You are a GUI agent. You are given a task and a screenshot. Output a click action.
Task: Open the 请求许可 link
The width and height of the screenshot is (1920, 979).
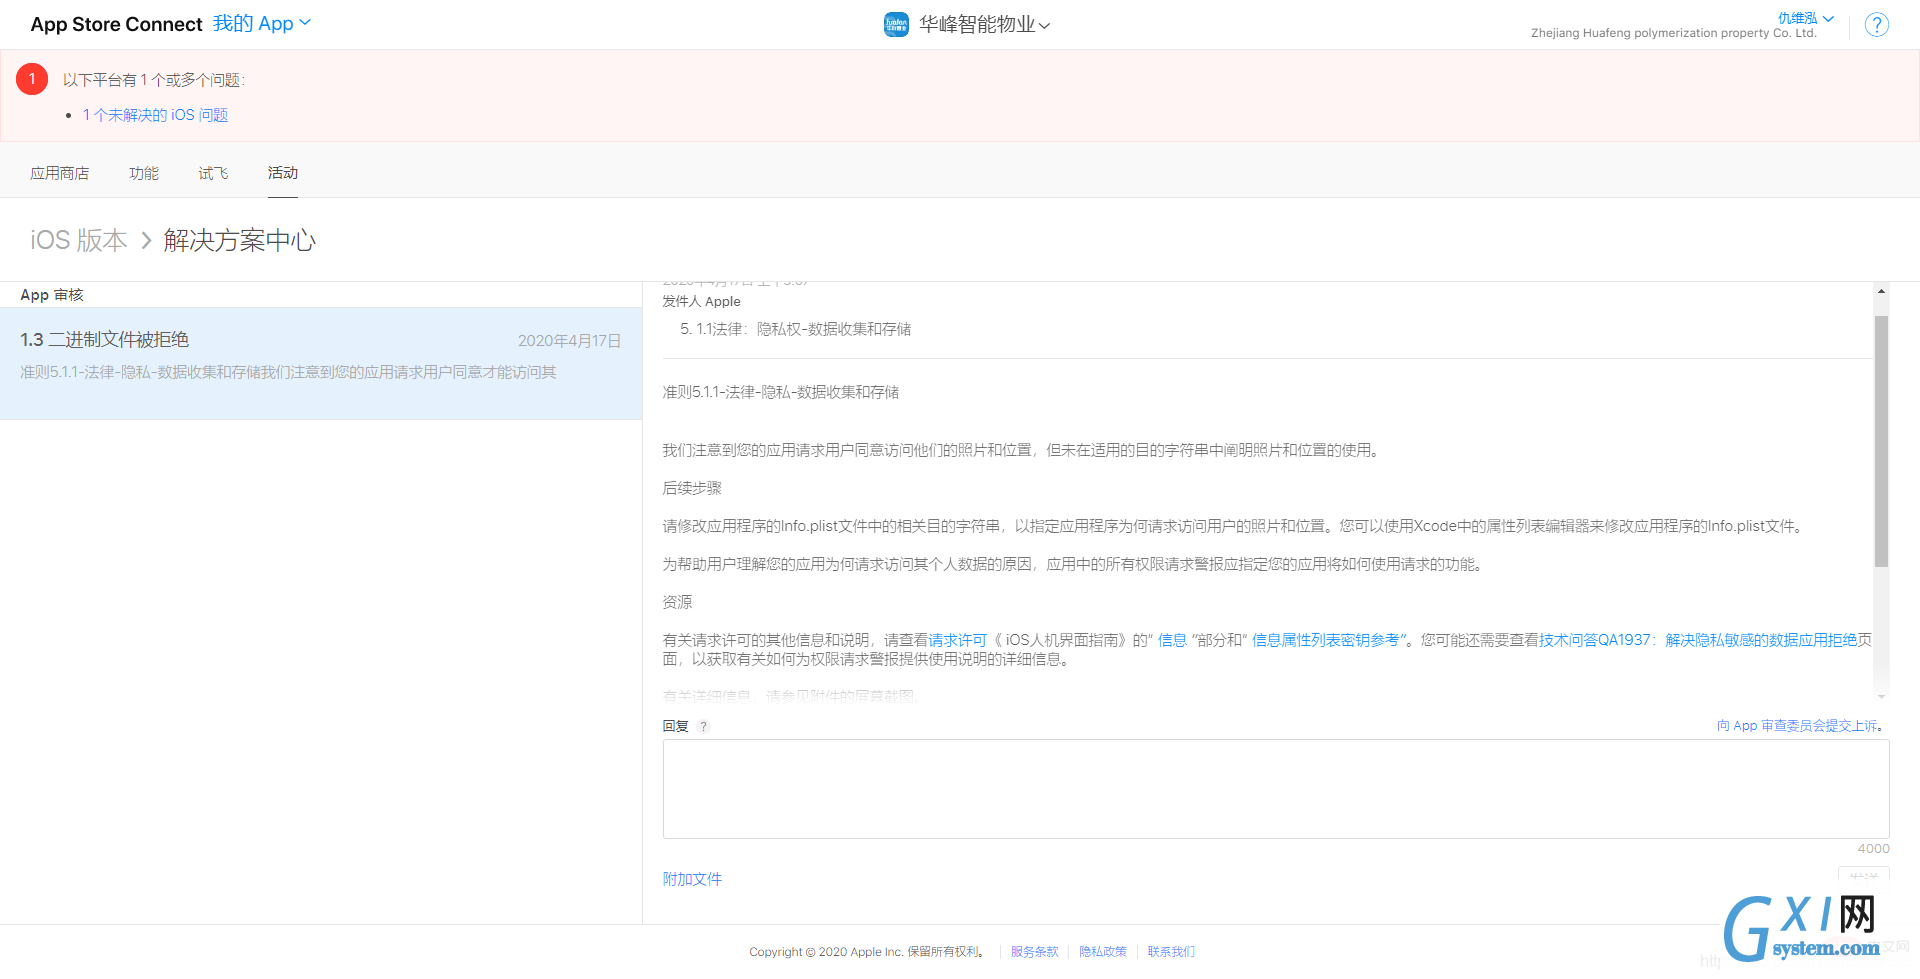958,640
